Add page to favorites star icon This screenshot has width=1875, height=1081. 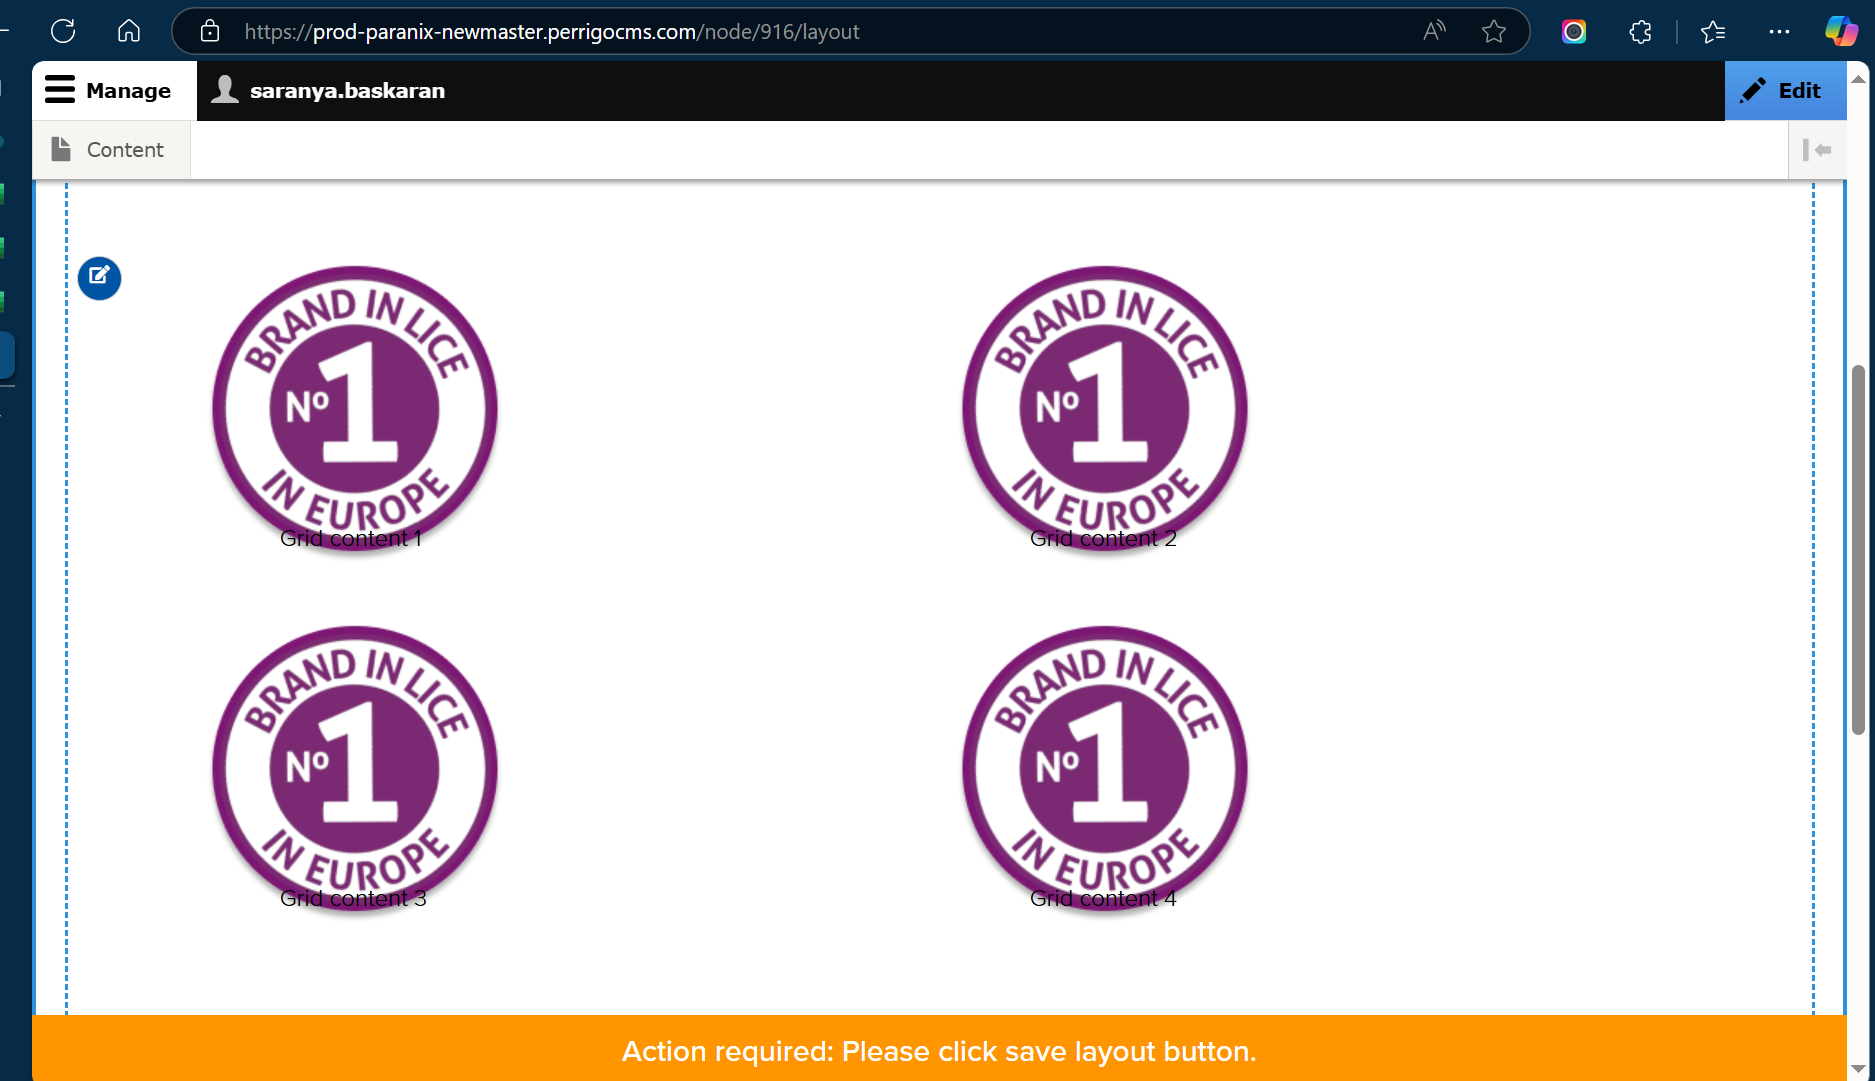(x=1494, y=31)
